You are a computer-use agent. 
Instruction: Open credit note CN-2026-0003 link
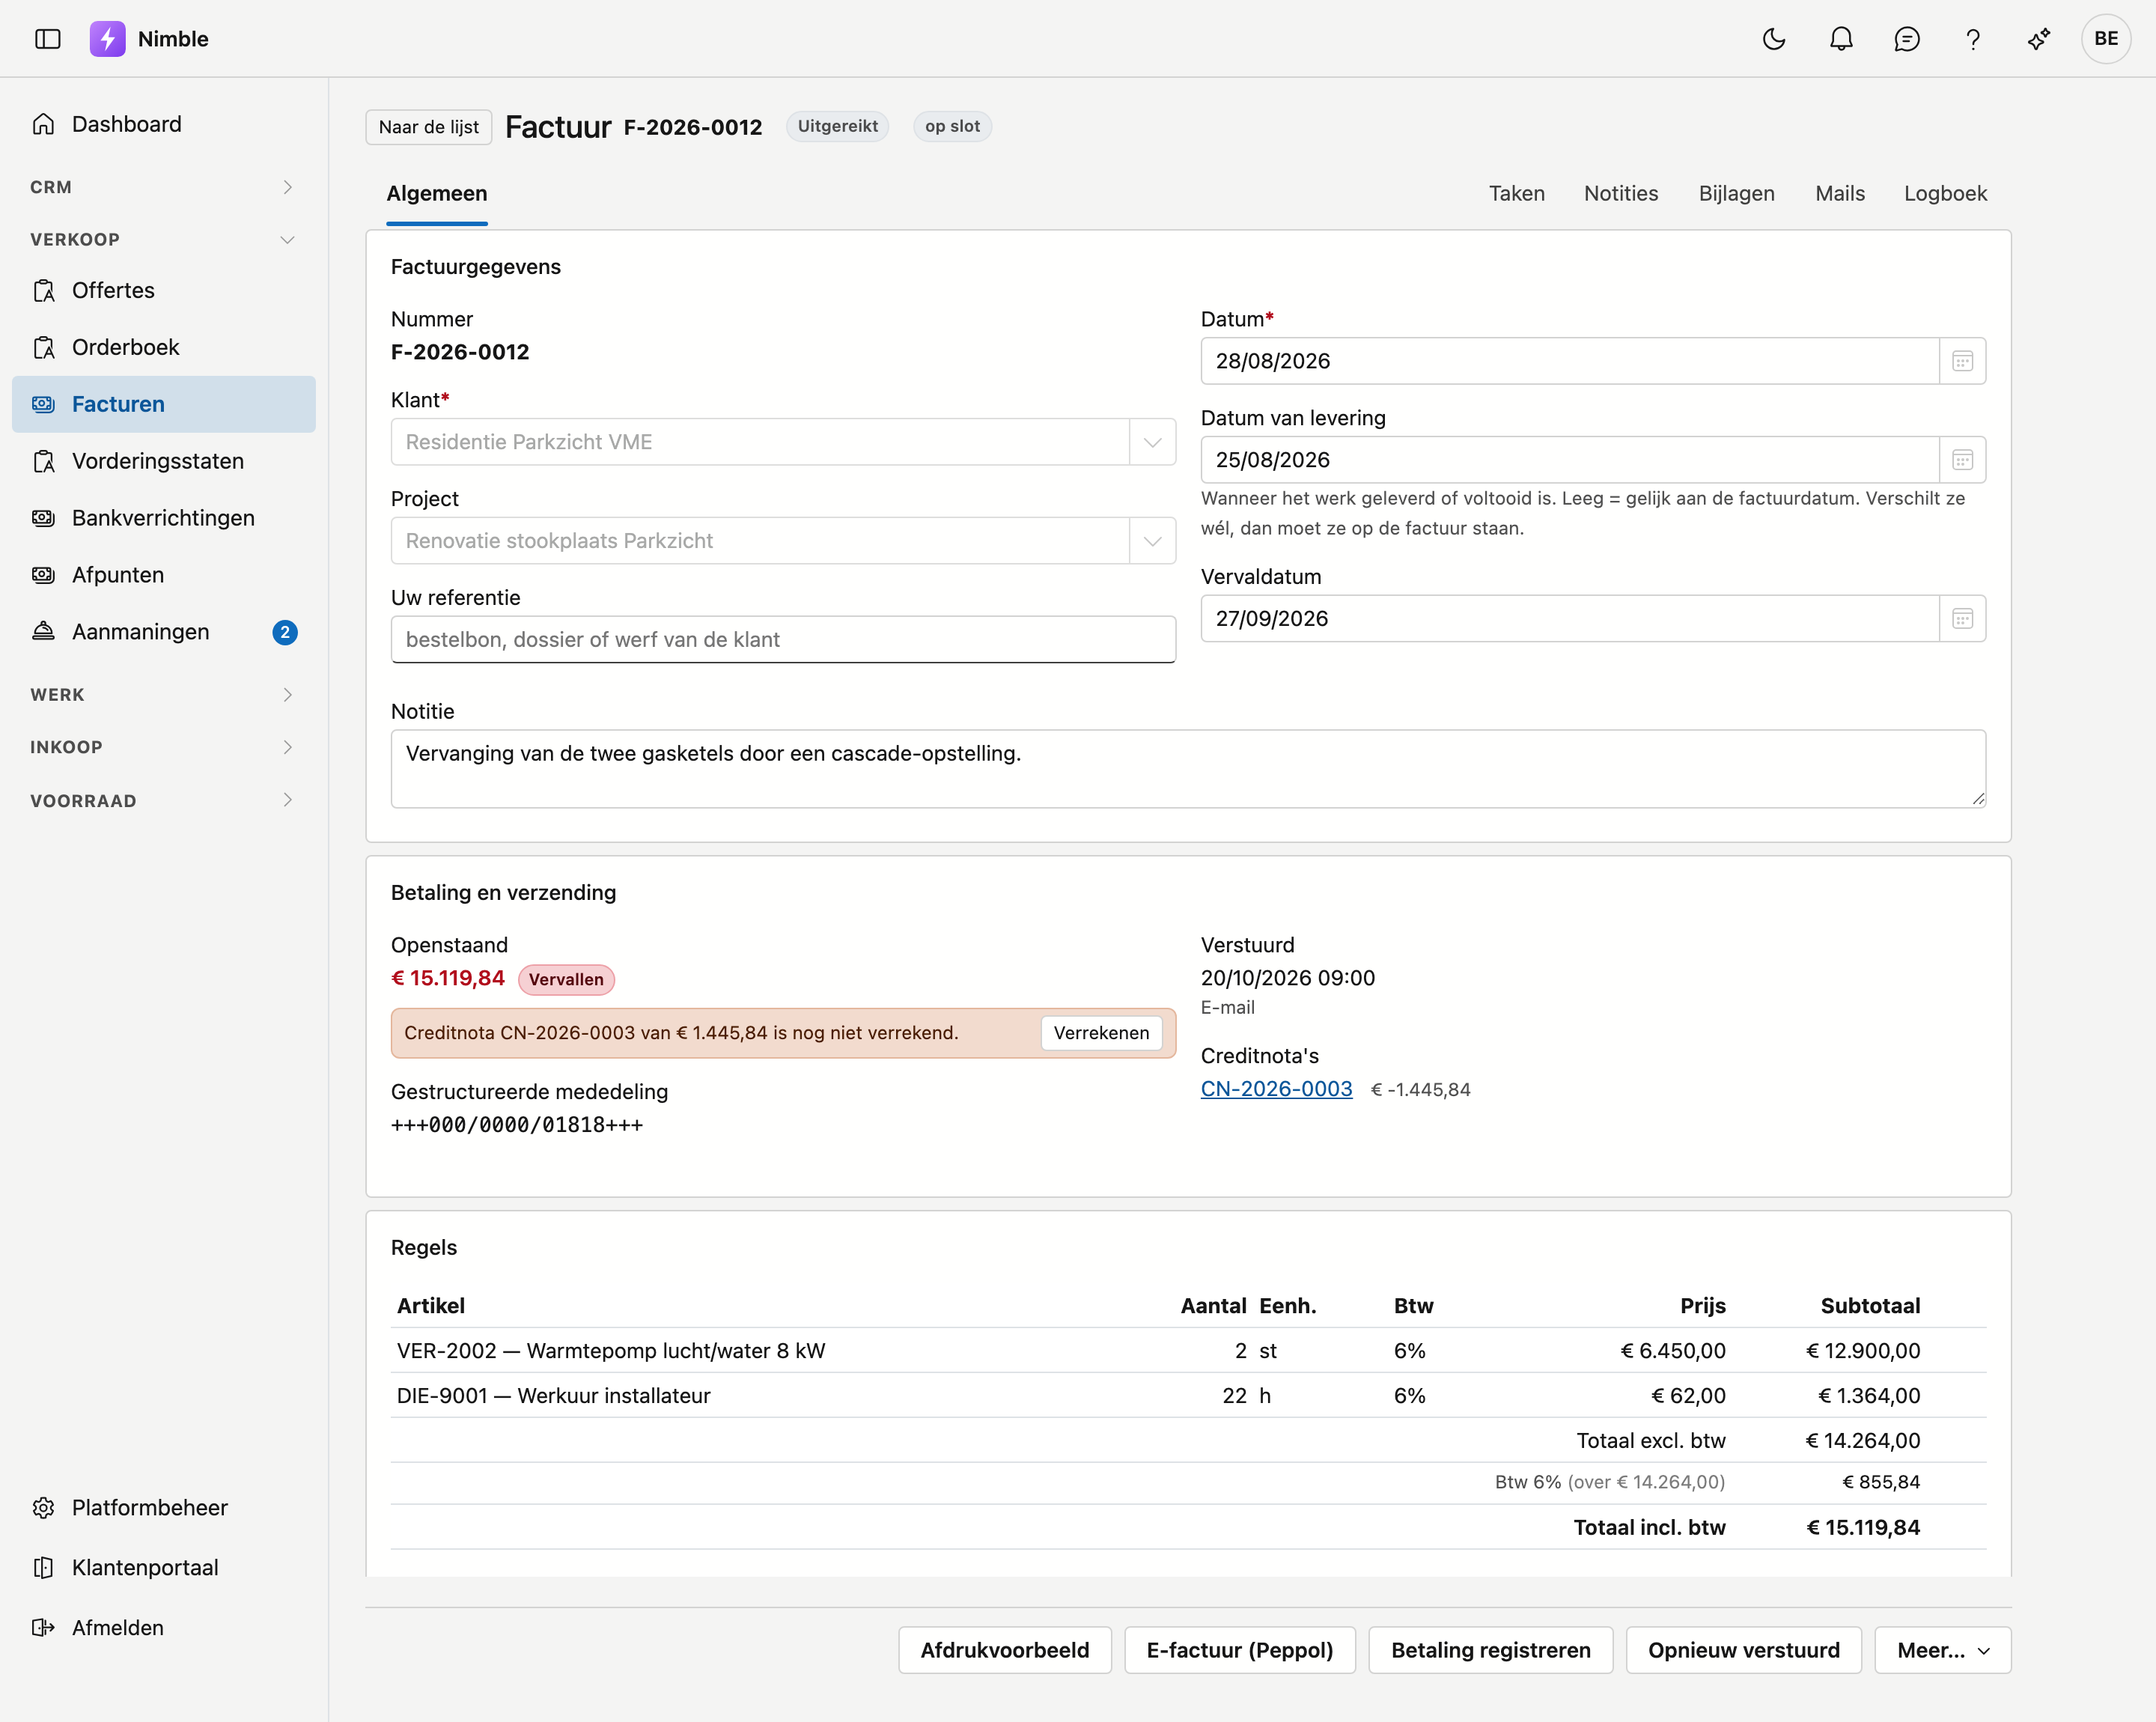pyautogui.click(x=1276, y=1089)
